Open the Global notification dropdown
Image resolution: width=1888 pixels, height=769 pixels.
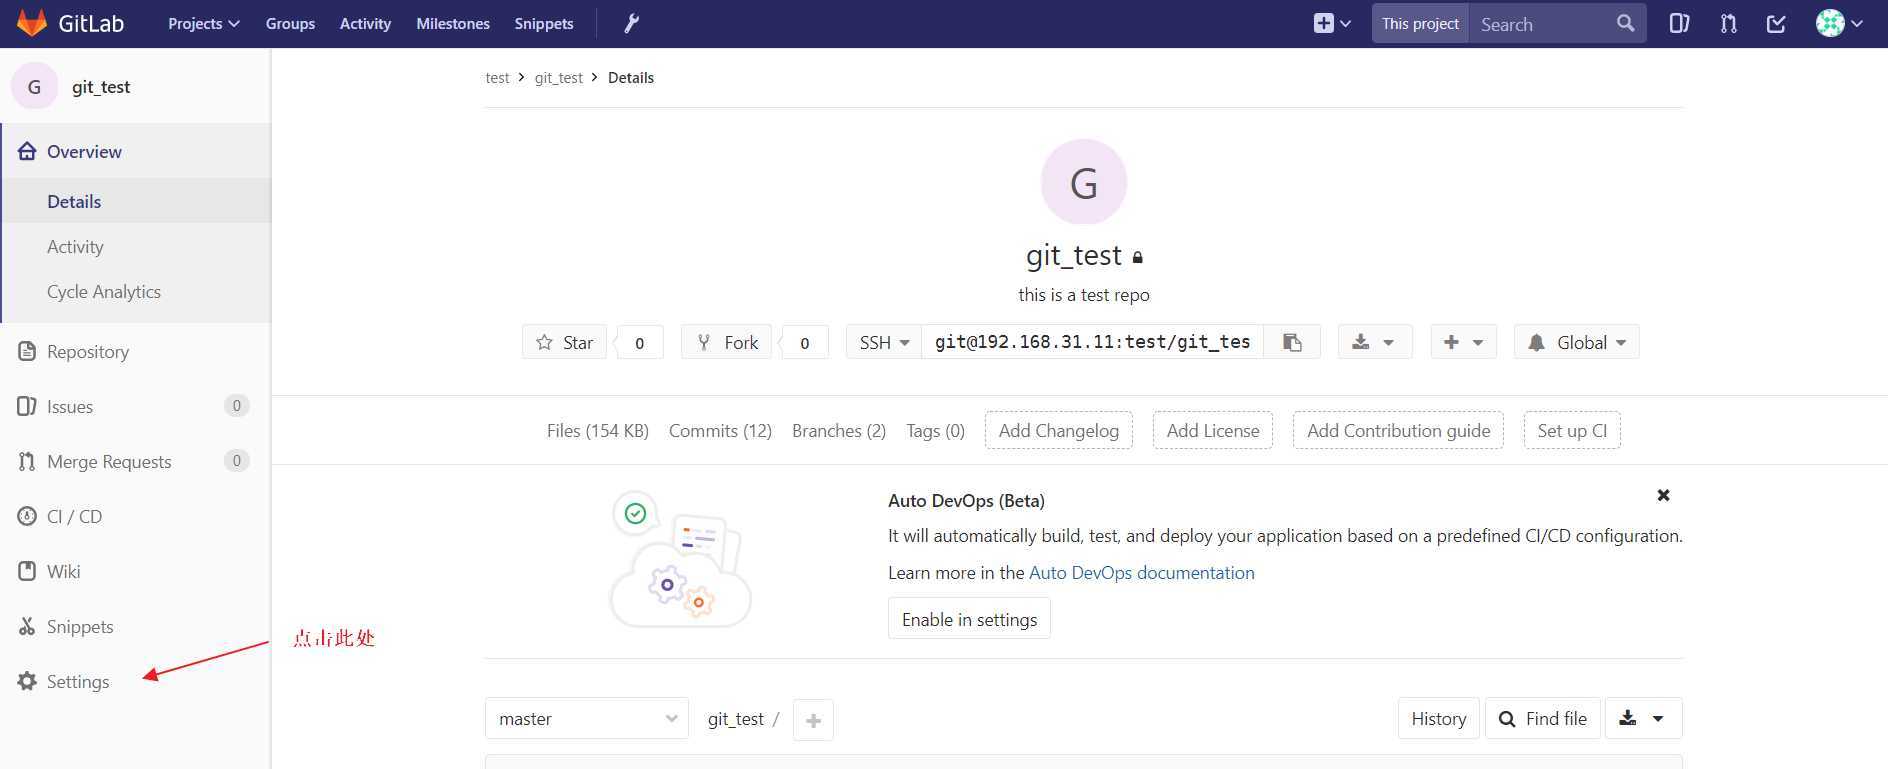pos(1576,342)
